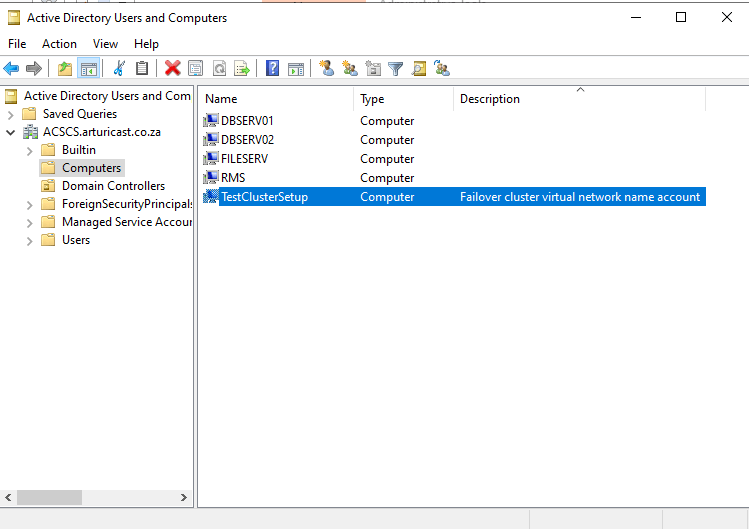749x529 pixels.
Task: Click the Export List toolbar icon
Action: 242,68
